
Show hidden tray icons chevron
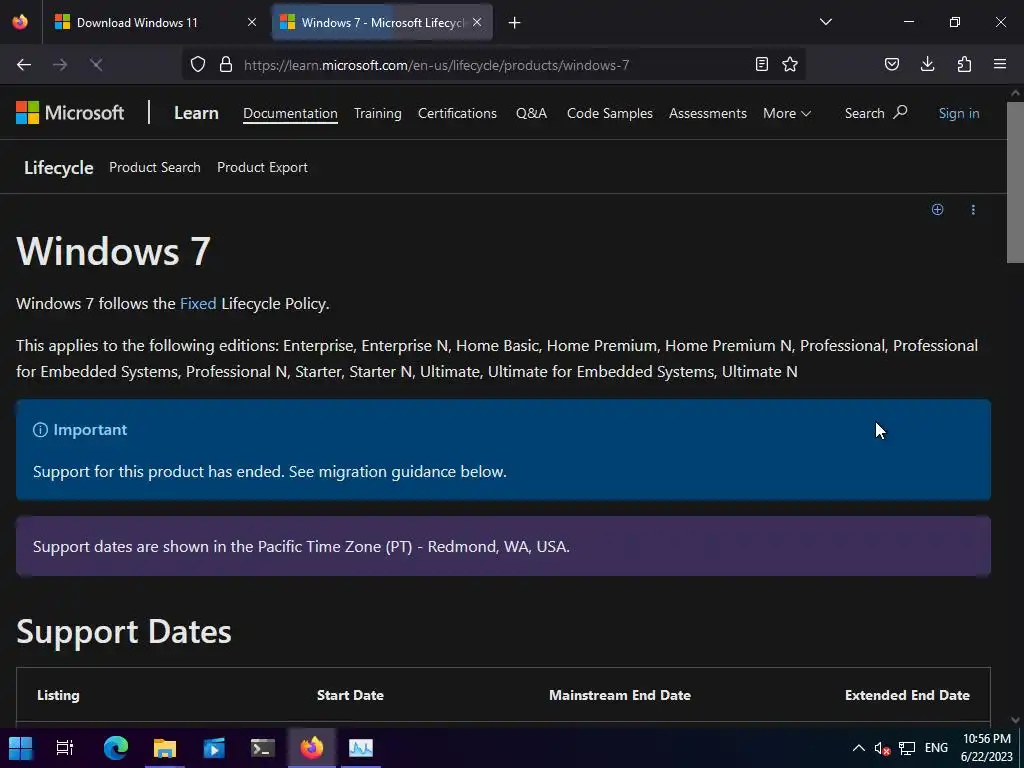pos(859,748)
